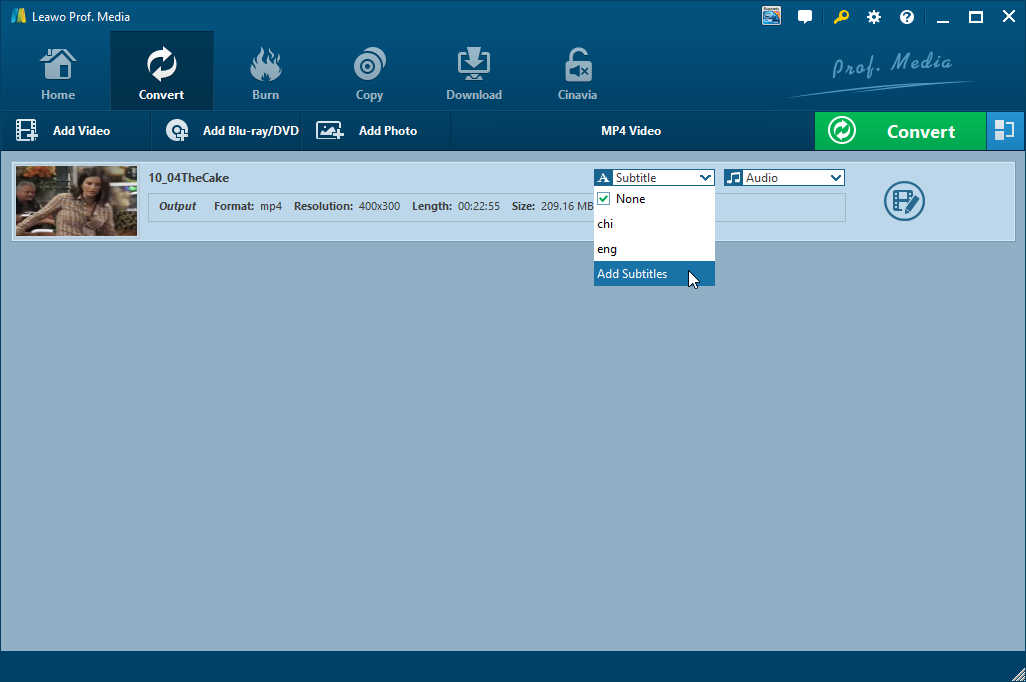Start conversion with green Convert button
Image resolution: width=1026 pixels, height=682 pixels.
point(900,131)
